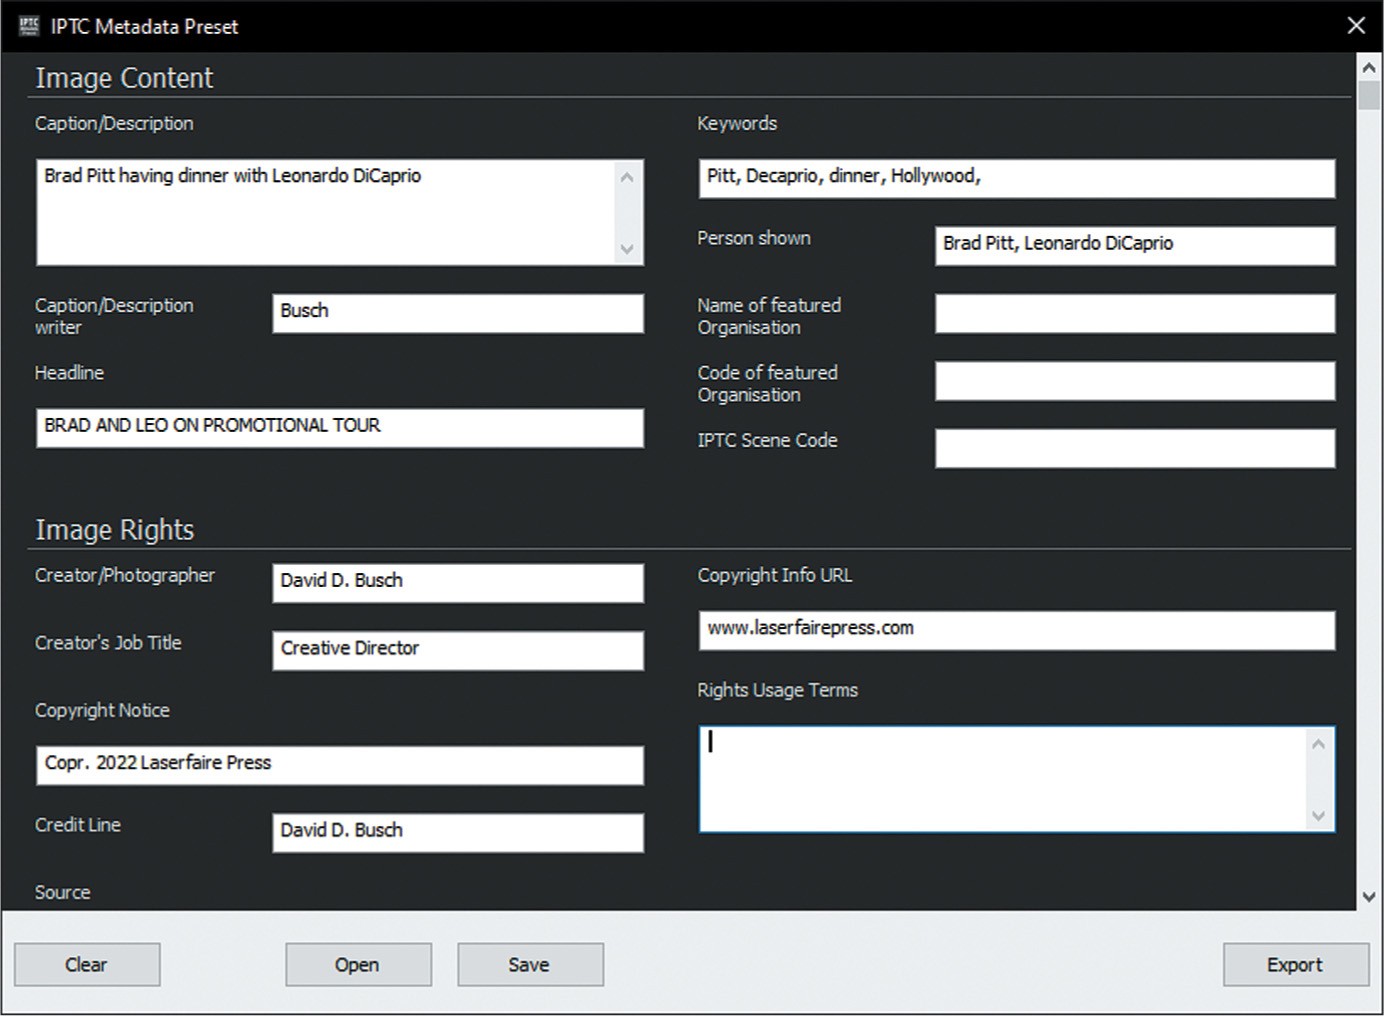The height and width of the screenshot is (1016, 1384).
Task: Click the Name of featured Organisation field
Action: (1135, 313)
